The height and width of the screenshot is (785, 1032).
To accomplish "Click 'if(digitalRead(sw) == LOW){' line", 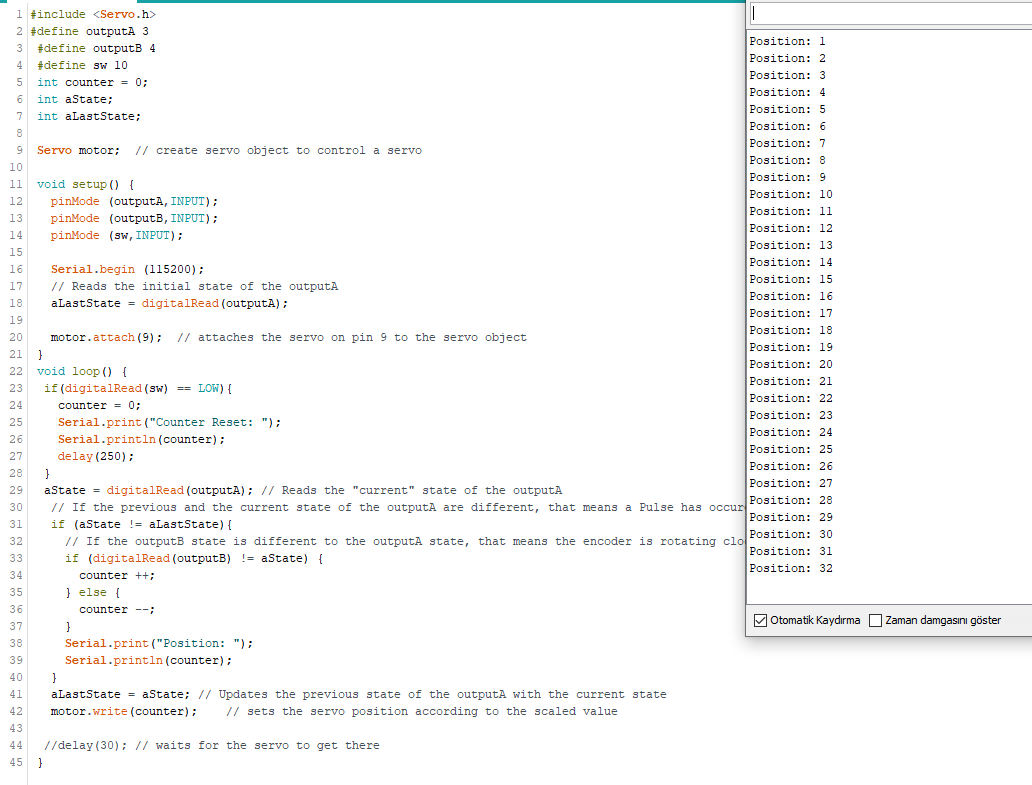I will click(138, 389).
